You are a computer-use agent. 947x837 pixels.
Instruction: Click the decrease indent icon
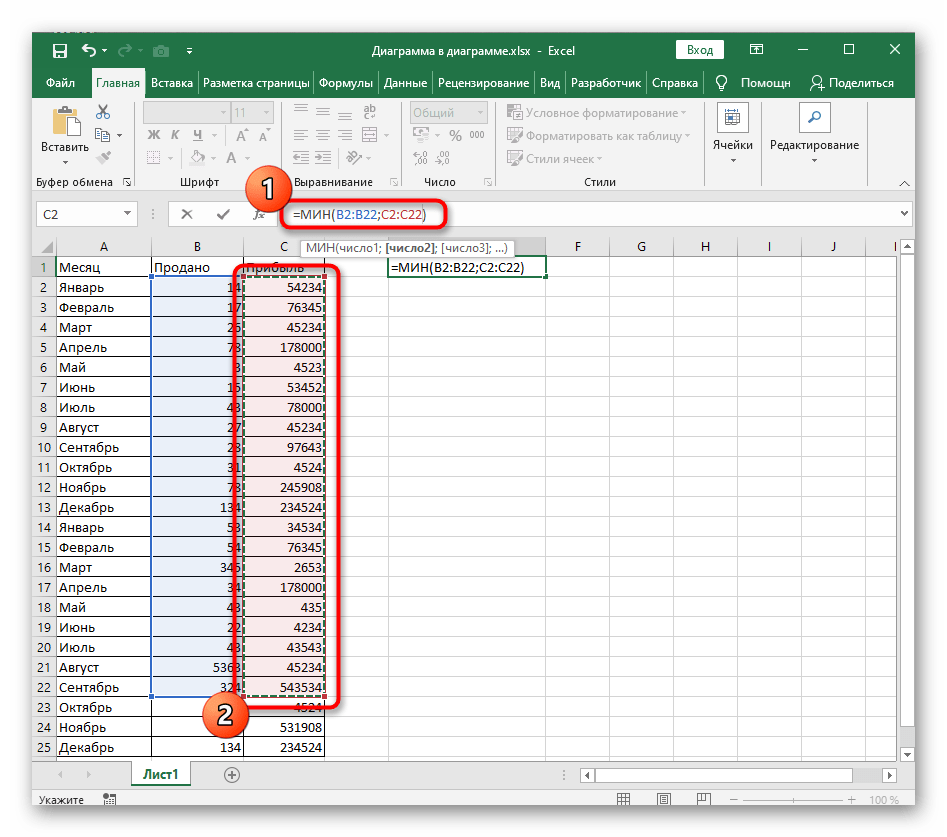pos(301,158)
